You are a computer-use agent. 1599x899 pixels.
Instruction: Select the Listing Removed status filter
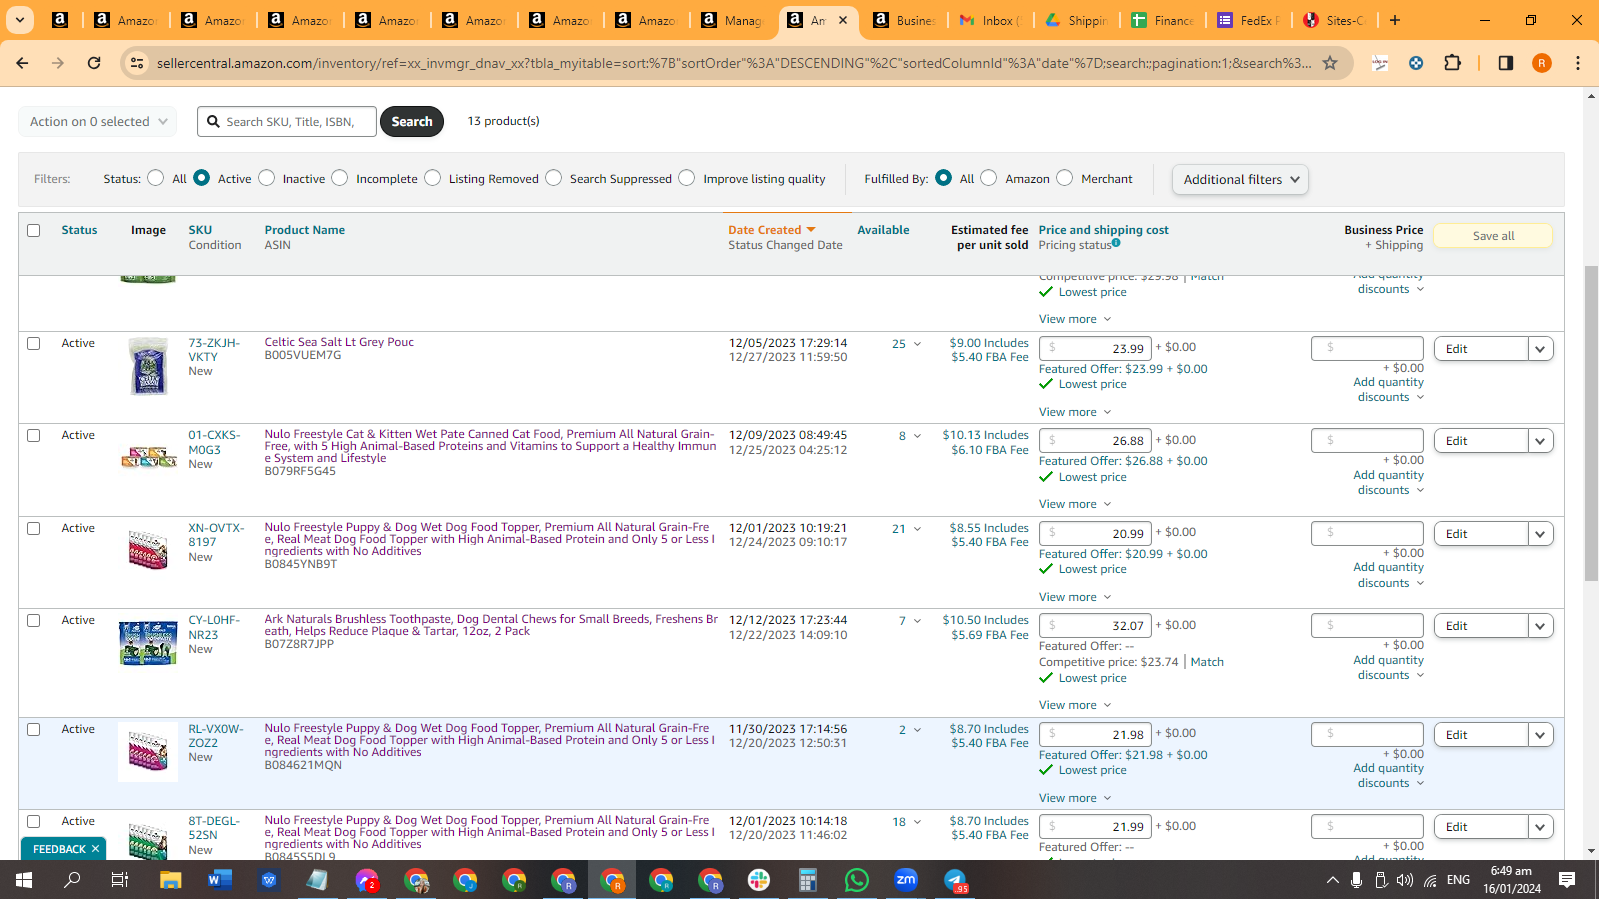point(432,178)
